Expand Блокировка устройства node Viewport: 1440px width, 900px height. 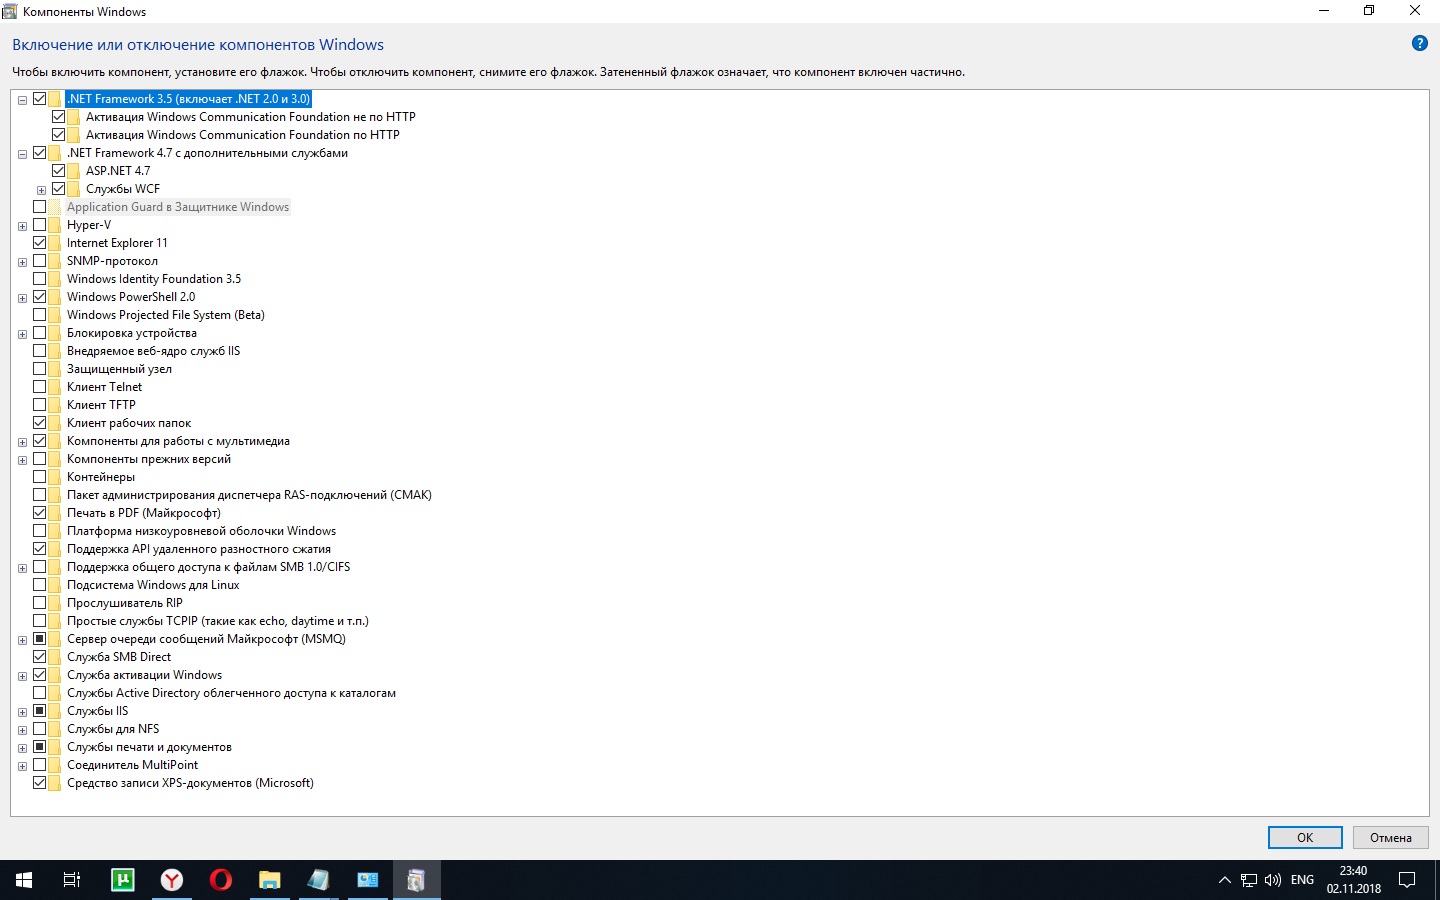tap(22, 334)
